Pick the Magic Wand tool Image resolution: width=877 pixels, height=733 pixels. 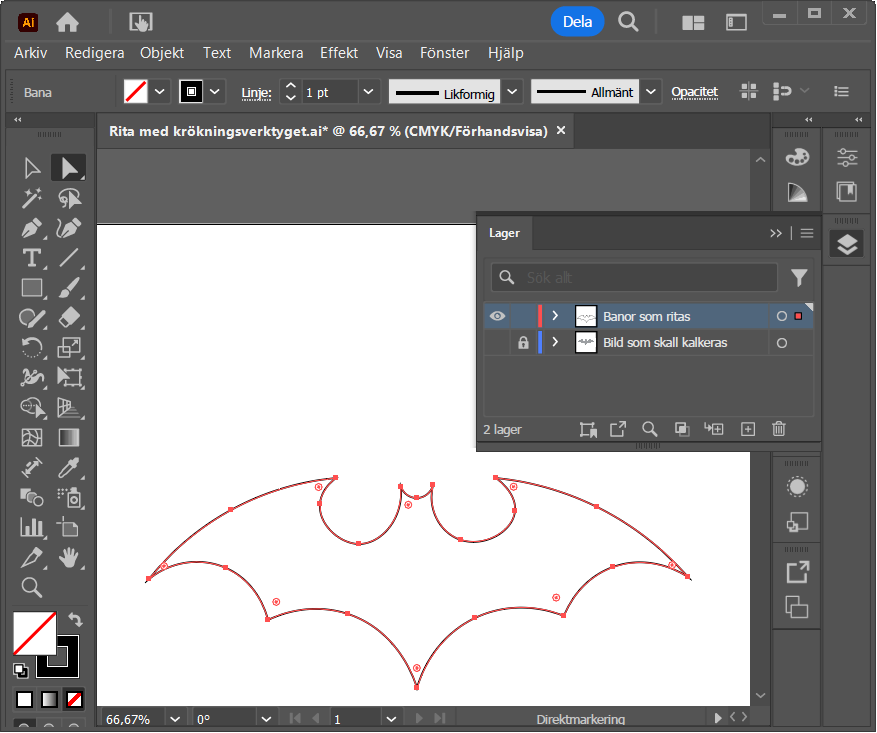click(32, 198)
